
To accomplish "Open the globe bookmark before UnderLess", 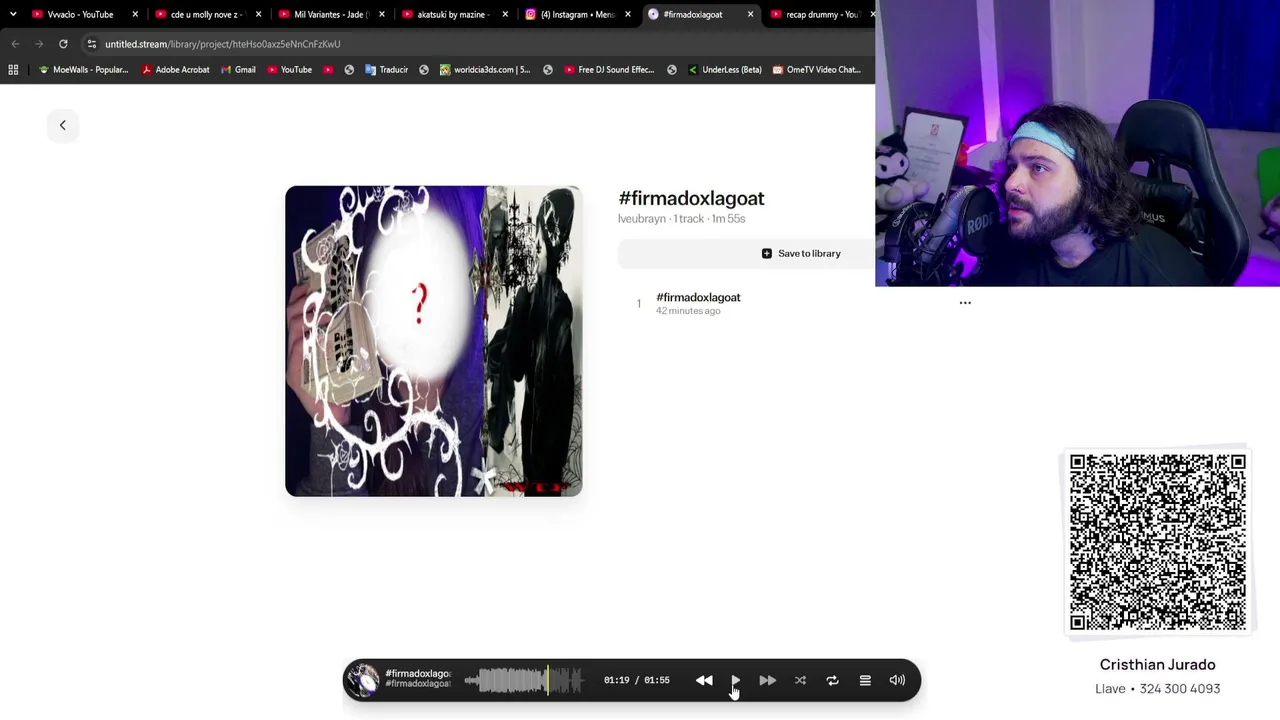I will pos(672,70).
